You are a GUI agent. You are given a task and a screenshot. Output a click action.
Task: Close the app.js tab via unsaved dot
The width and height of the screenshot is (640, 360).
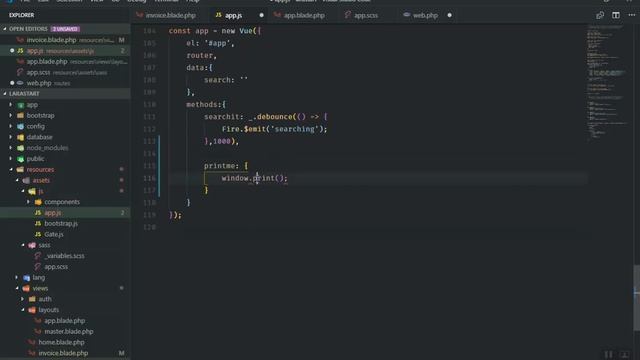pos(262,16)
